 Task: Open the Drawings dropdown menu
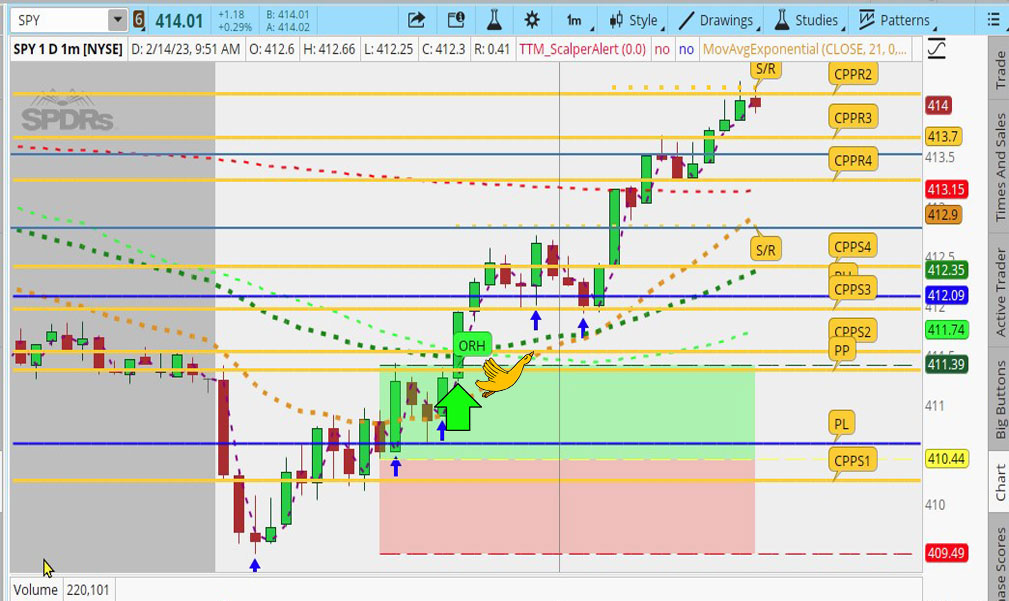(x=717, y=21)
